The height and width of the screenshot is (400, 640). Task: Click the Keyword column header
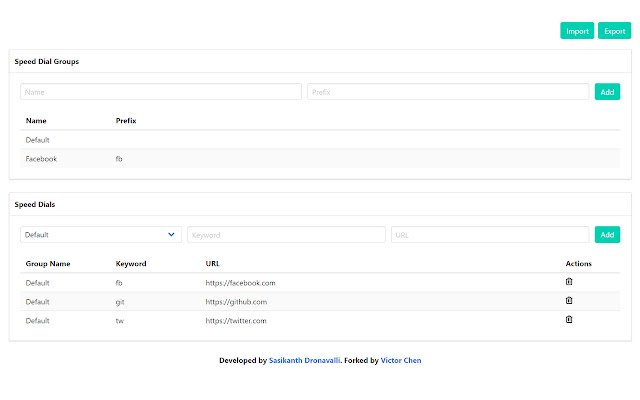click(131, 264)
